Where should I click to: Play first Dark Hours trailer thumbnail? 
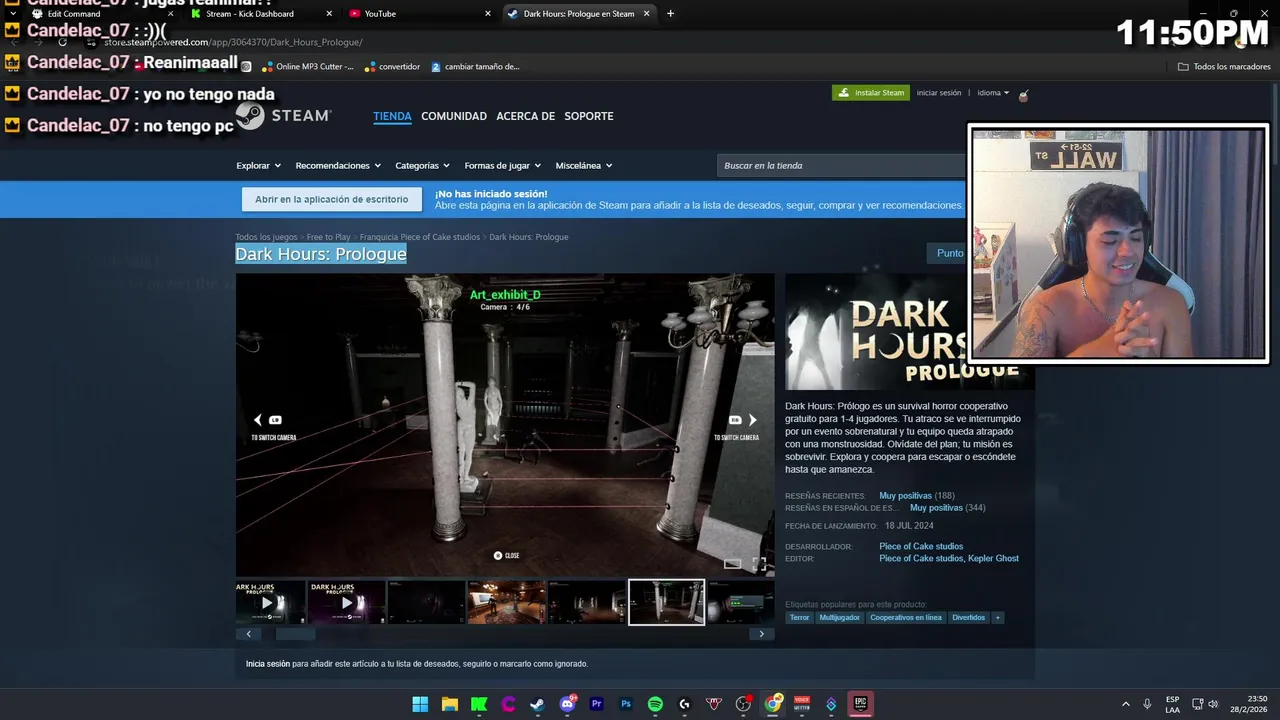coord(270,602)
